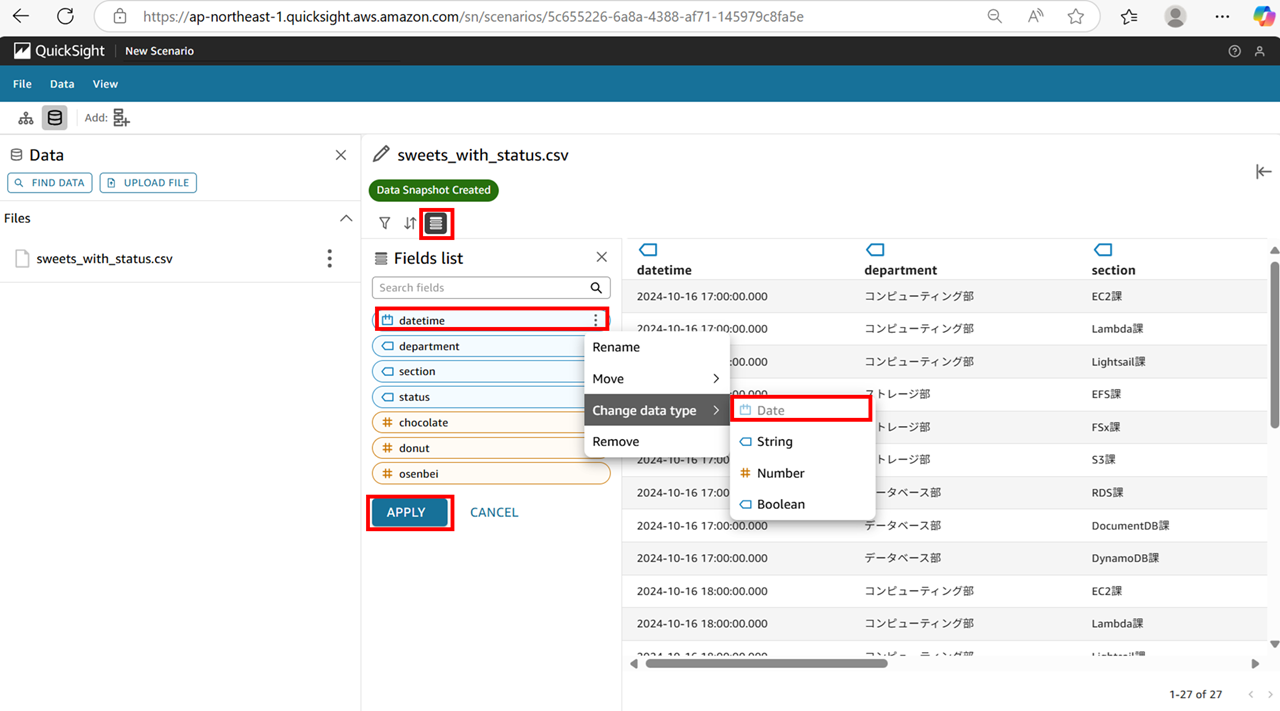Open the View menu

[105, 84]
